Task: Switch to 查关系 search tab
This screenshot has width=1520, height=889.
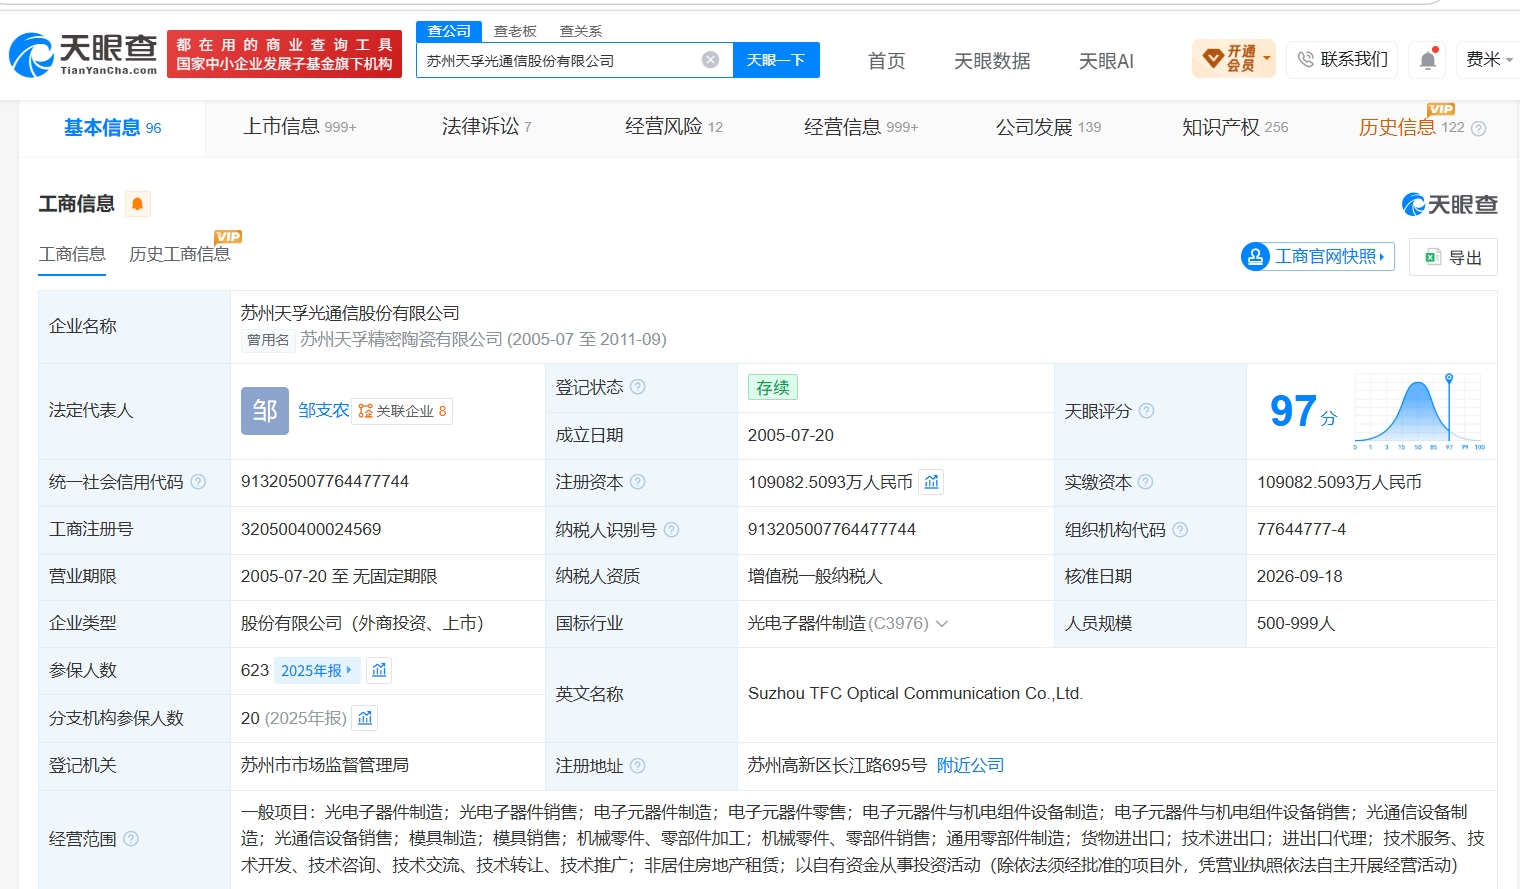Action: pyautogui.click(x=581, y=31)
